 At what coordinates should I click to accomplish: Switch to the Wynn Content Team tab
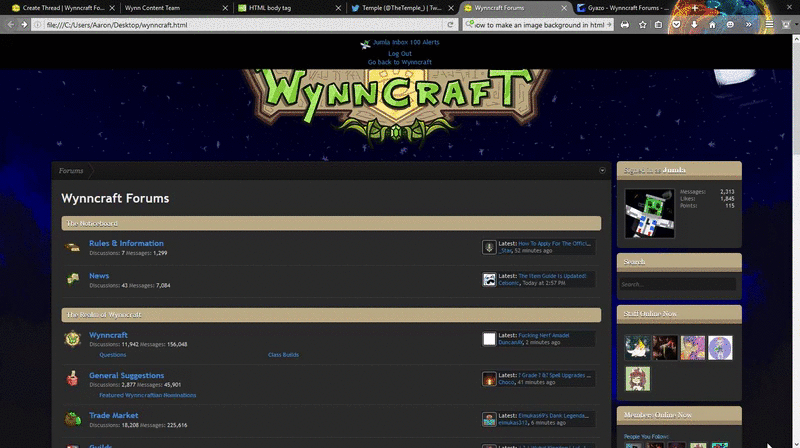coord(174,8)
